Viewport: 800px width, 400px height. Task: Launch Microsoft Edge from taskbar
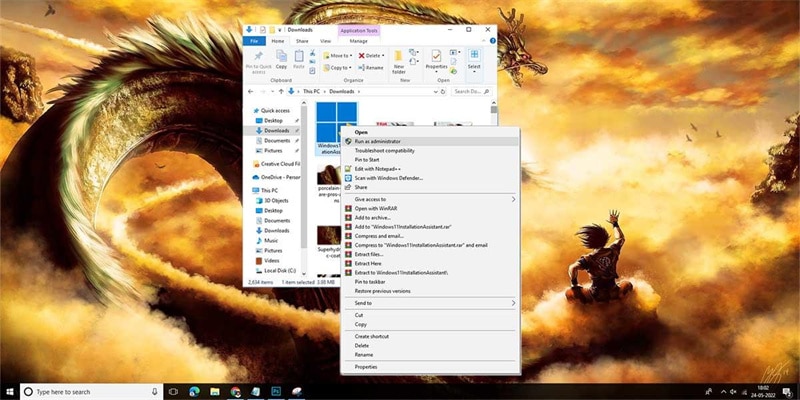[194, 391]
